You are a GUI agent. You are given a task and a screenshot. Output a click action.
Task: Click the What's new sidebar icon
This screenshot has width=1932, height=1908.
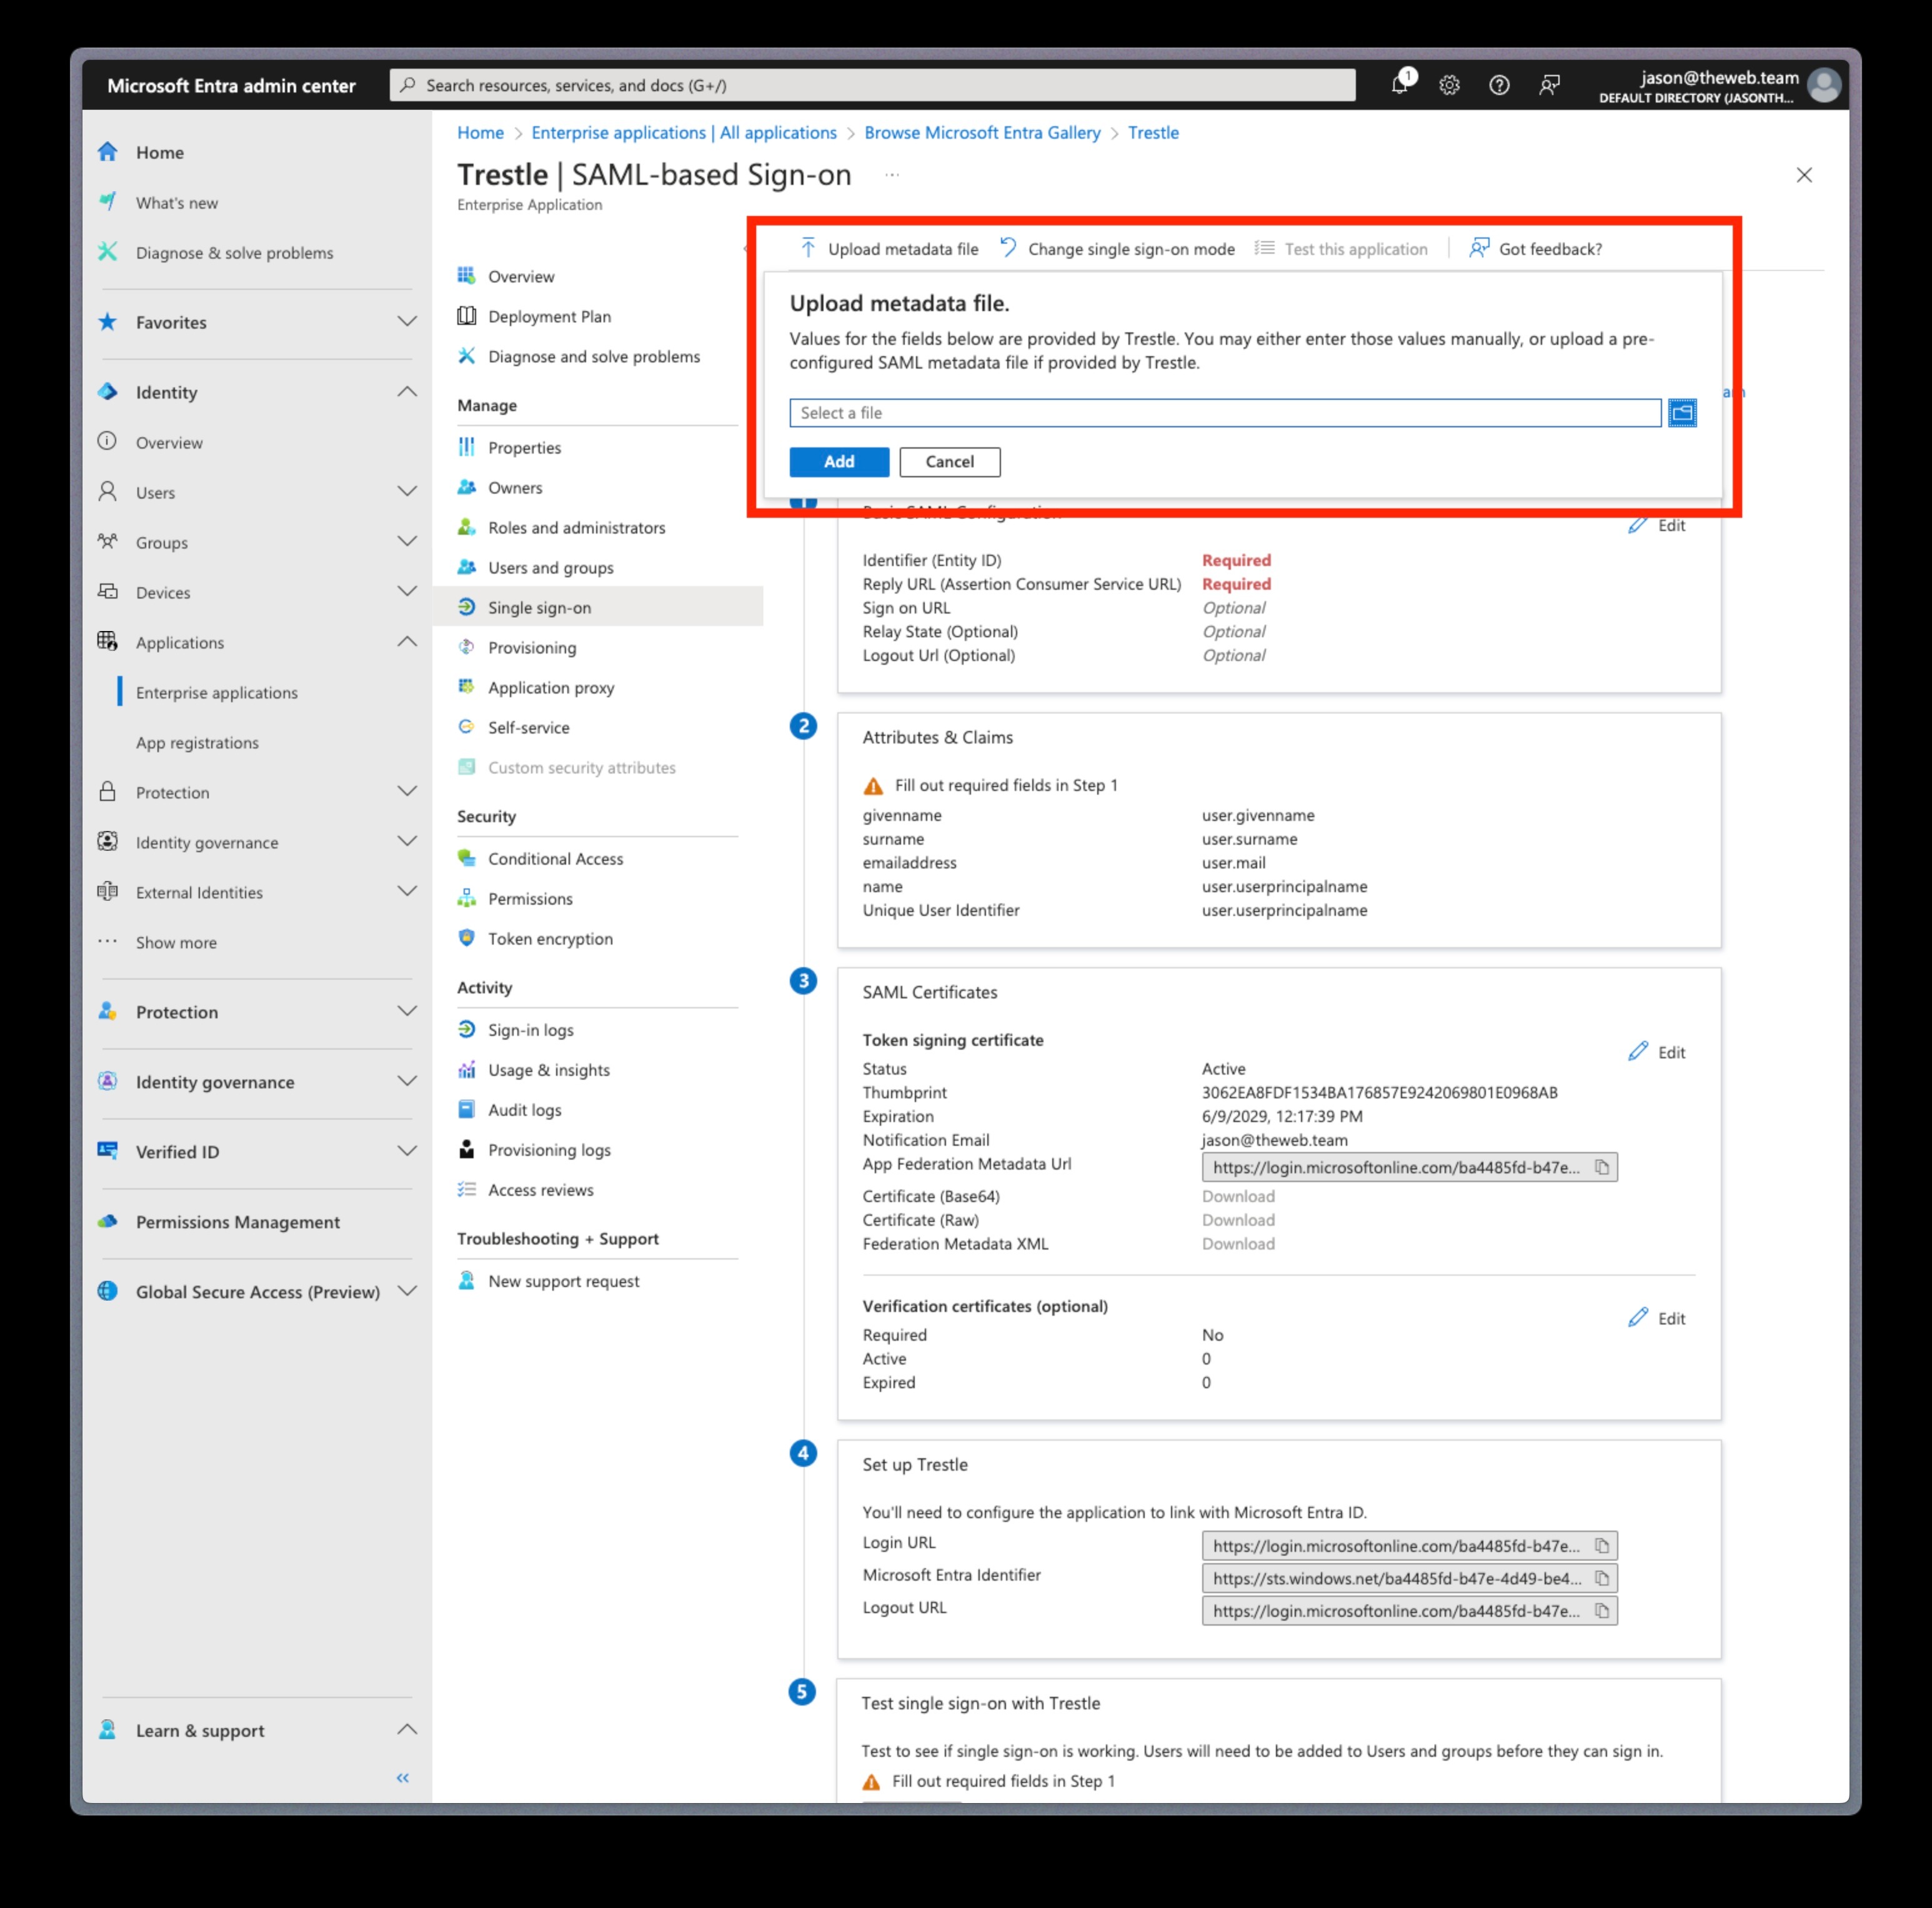(108, 202)
